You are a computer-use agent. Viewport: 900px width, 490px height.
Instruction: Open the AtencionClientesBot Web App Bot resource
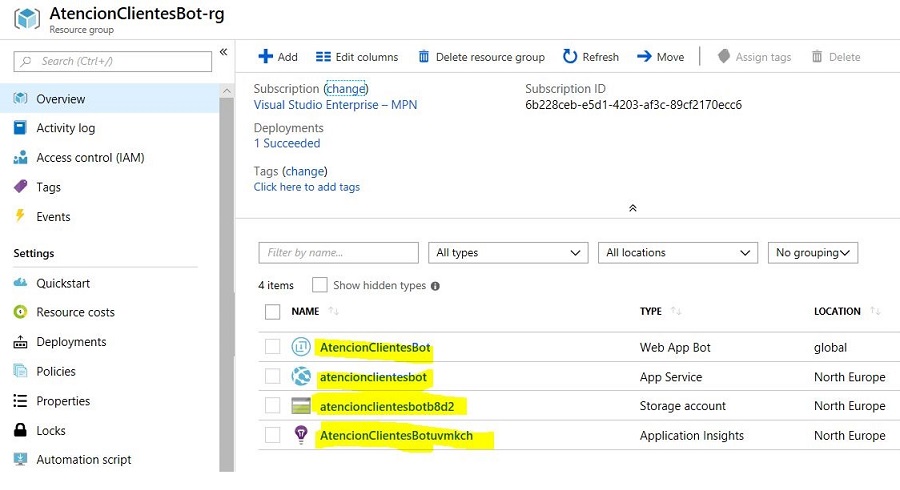pyautogui.click(x=375, y=347)
